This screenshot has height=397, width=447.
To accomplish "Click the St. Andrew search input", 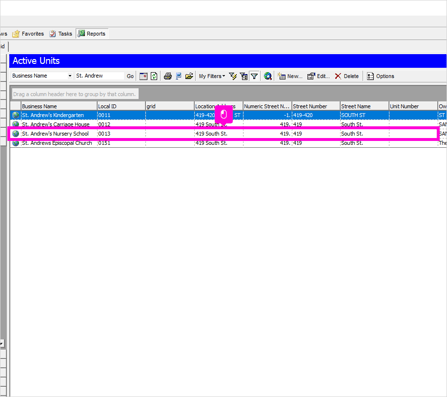I will tap(99, 76).
